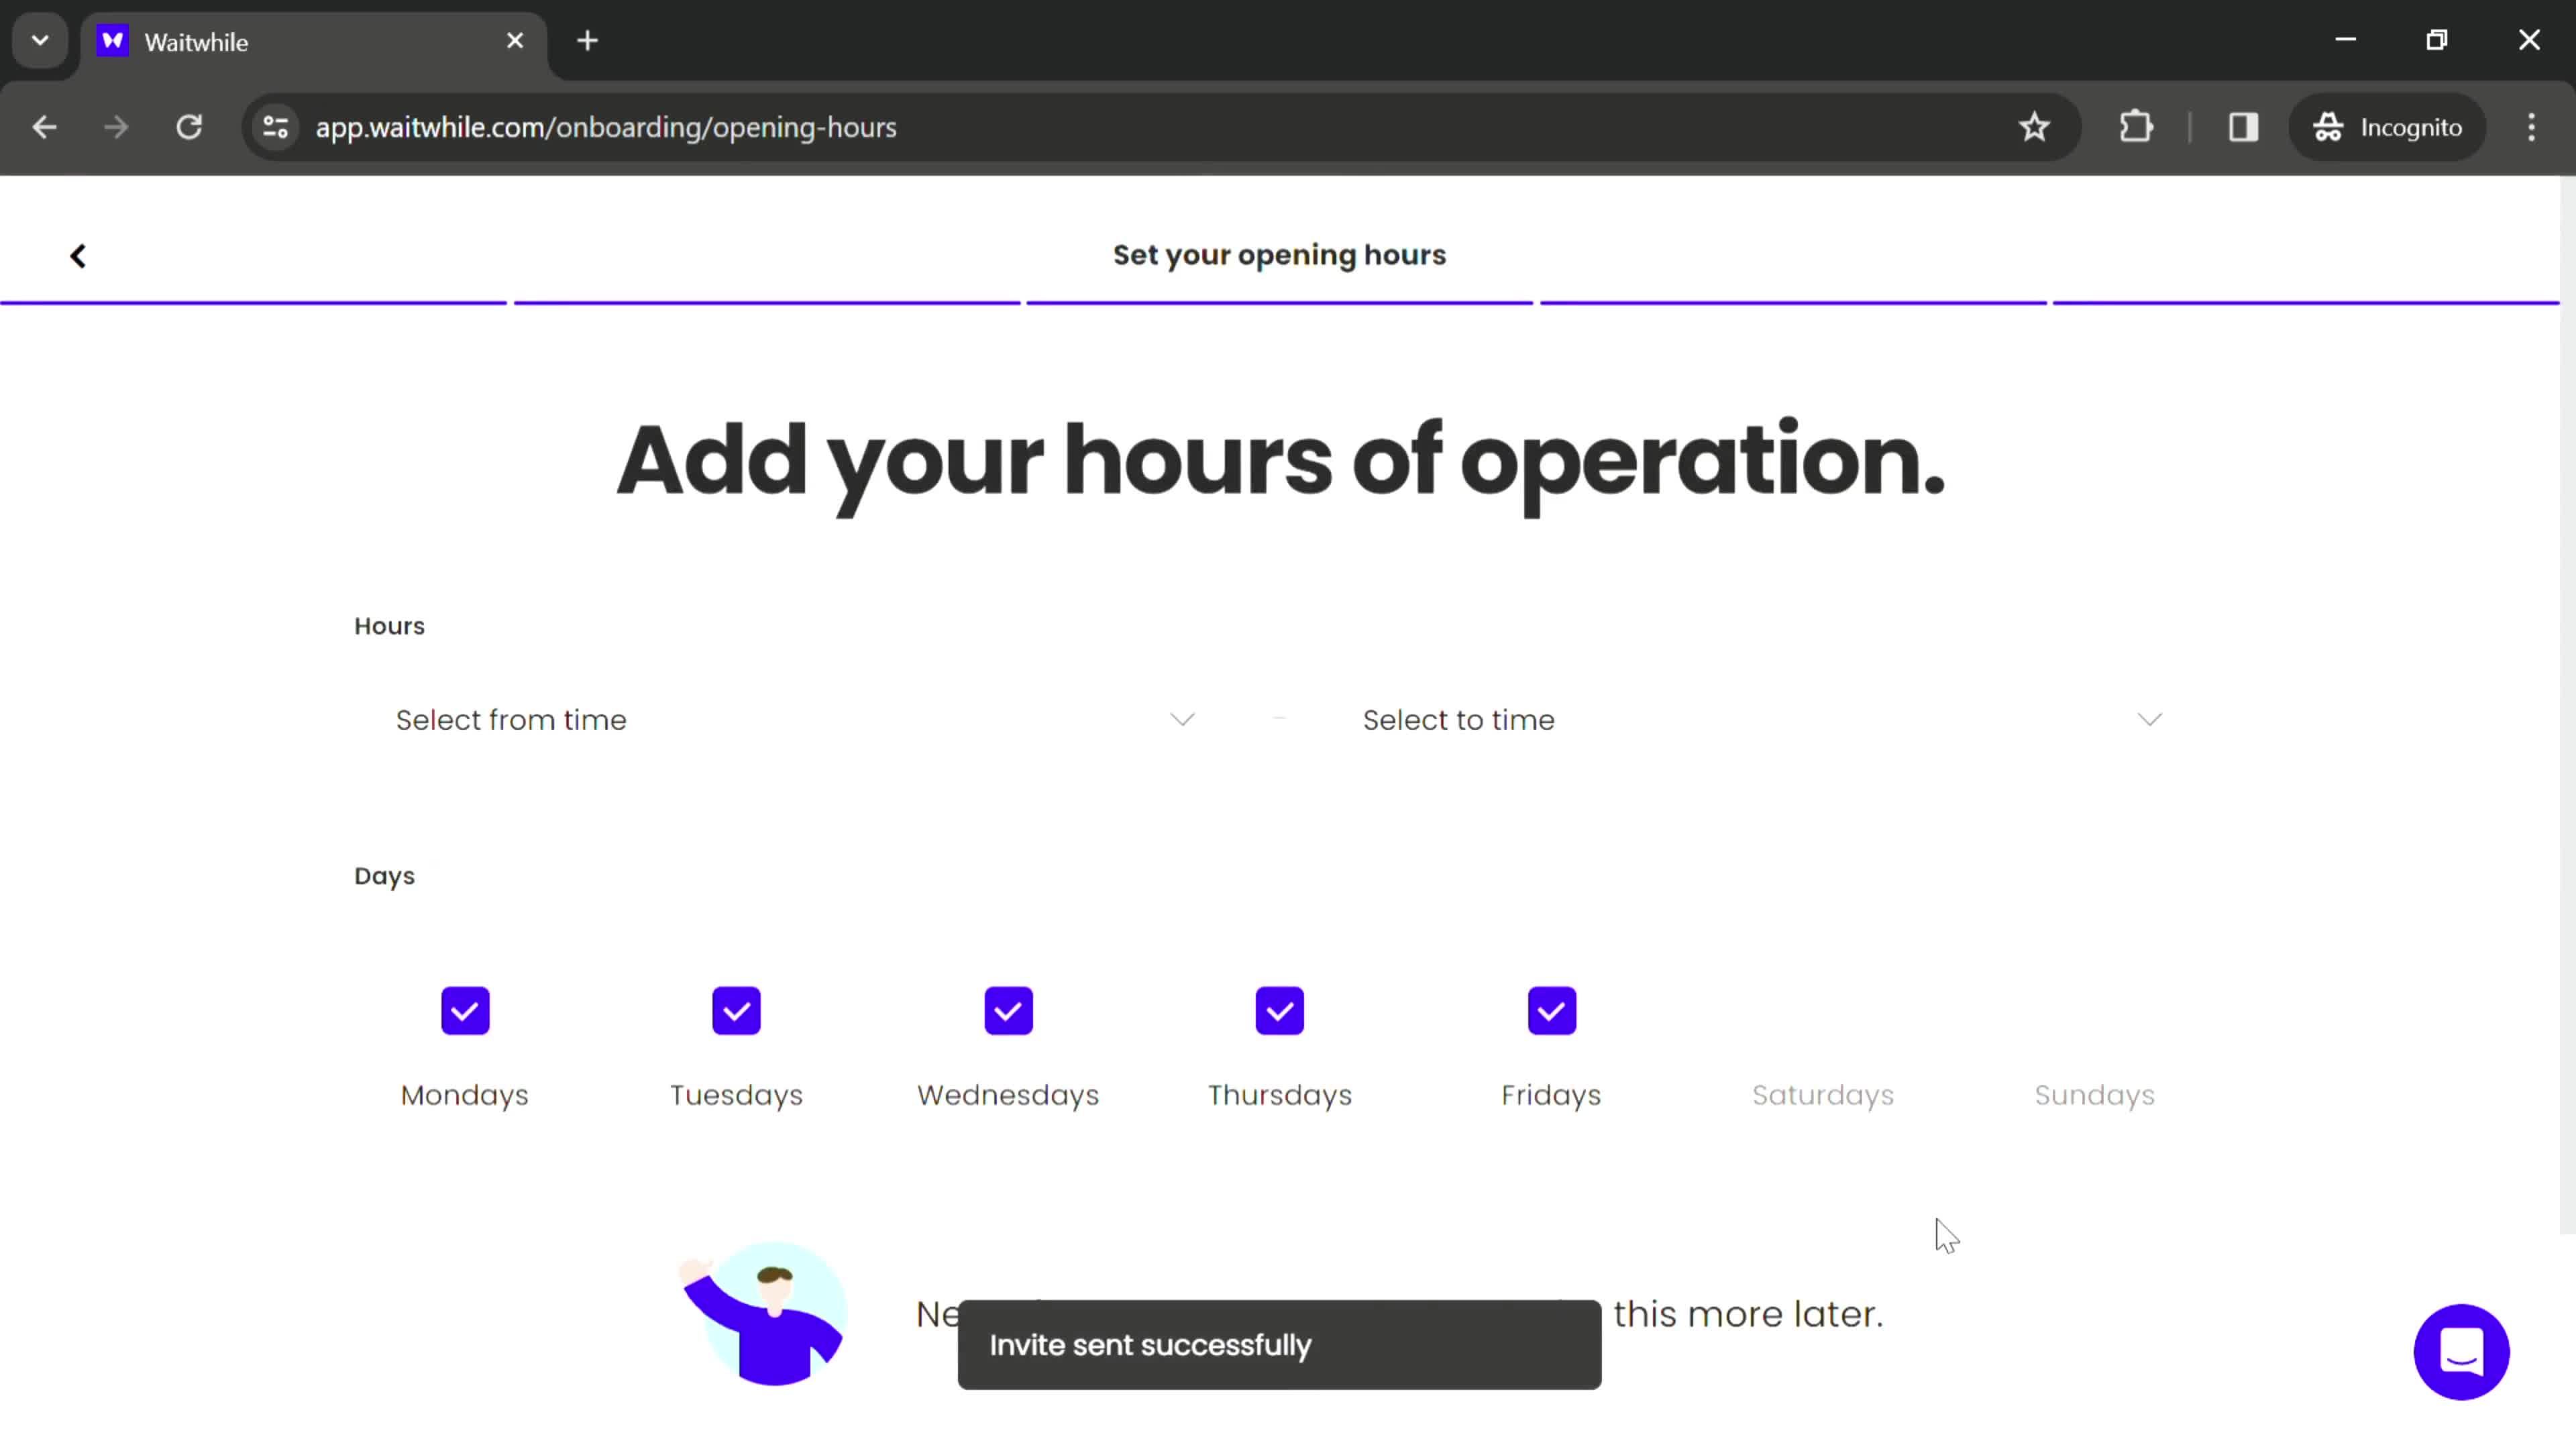
Task: Uncheck the Wednesdays checkbox
Action: 1008,1011
